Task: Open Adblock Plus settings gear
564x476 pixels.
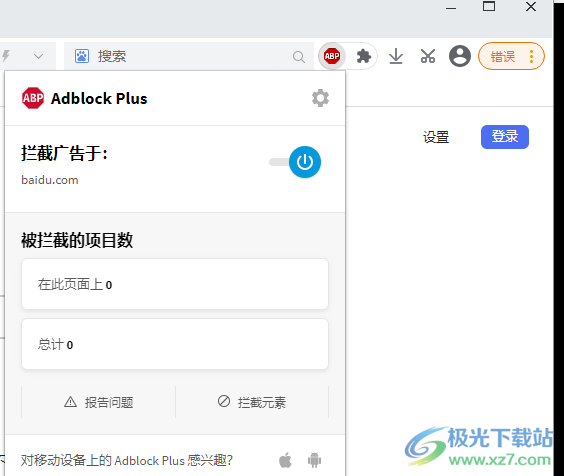Action: point(320,98)
